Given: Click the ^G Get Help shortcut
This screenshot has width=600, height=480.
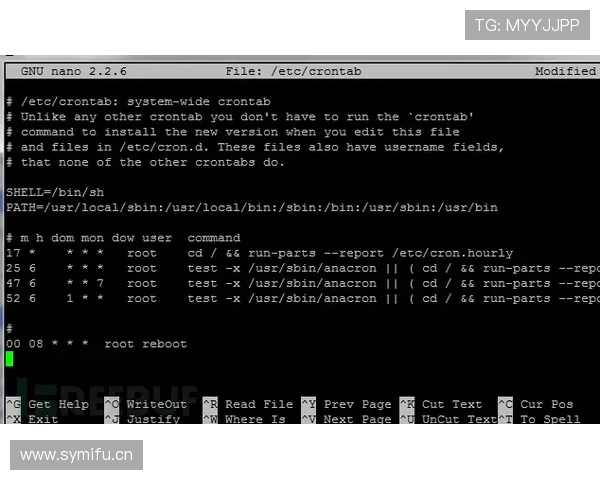Looking at the screenshot, I should tap(47, 404).
